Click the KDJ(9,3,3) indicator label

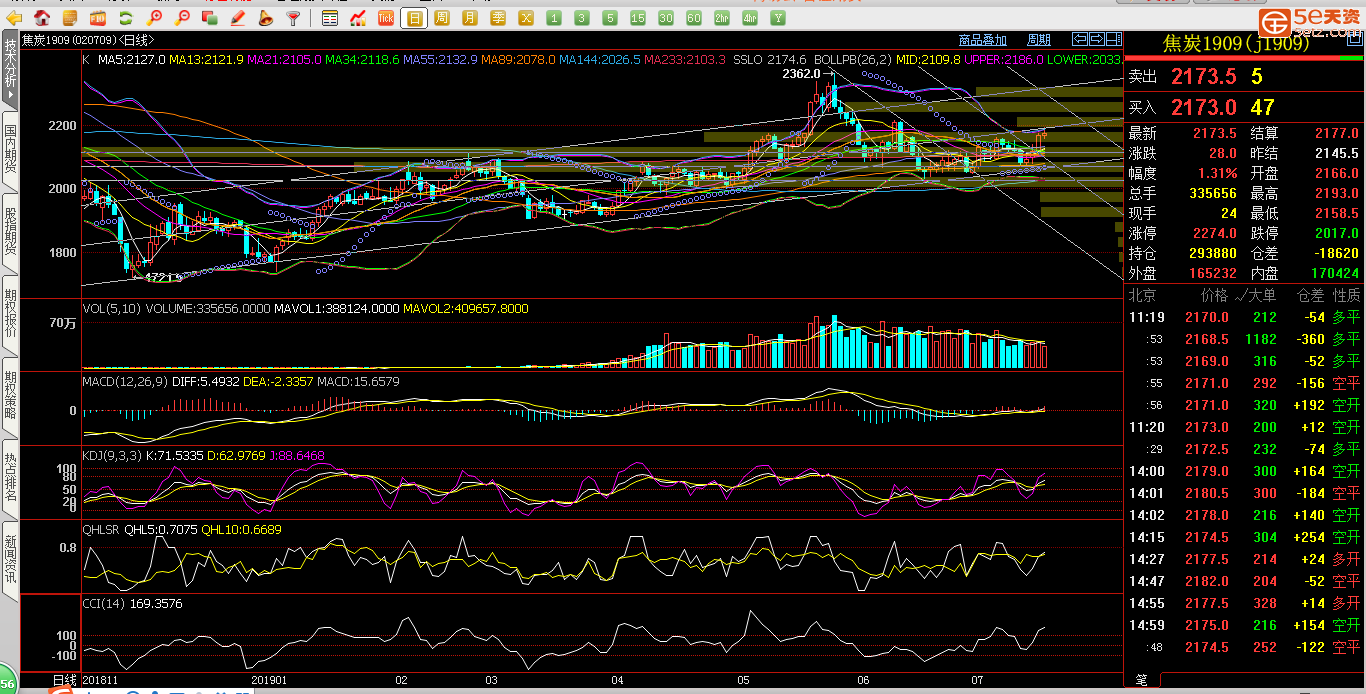112,456
